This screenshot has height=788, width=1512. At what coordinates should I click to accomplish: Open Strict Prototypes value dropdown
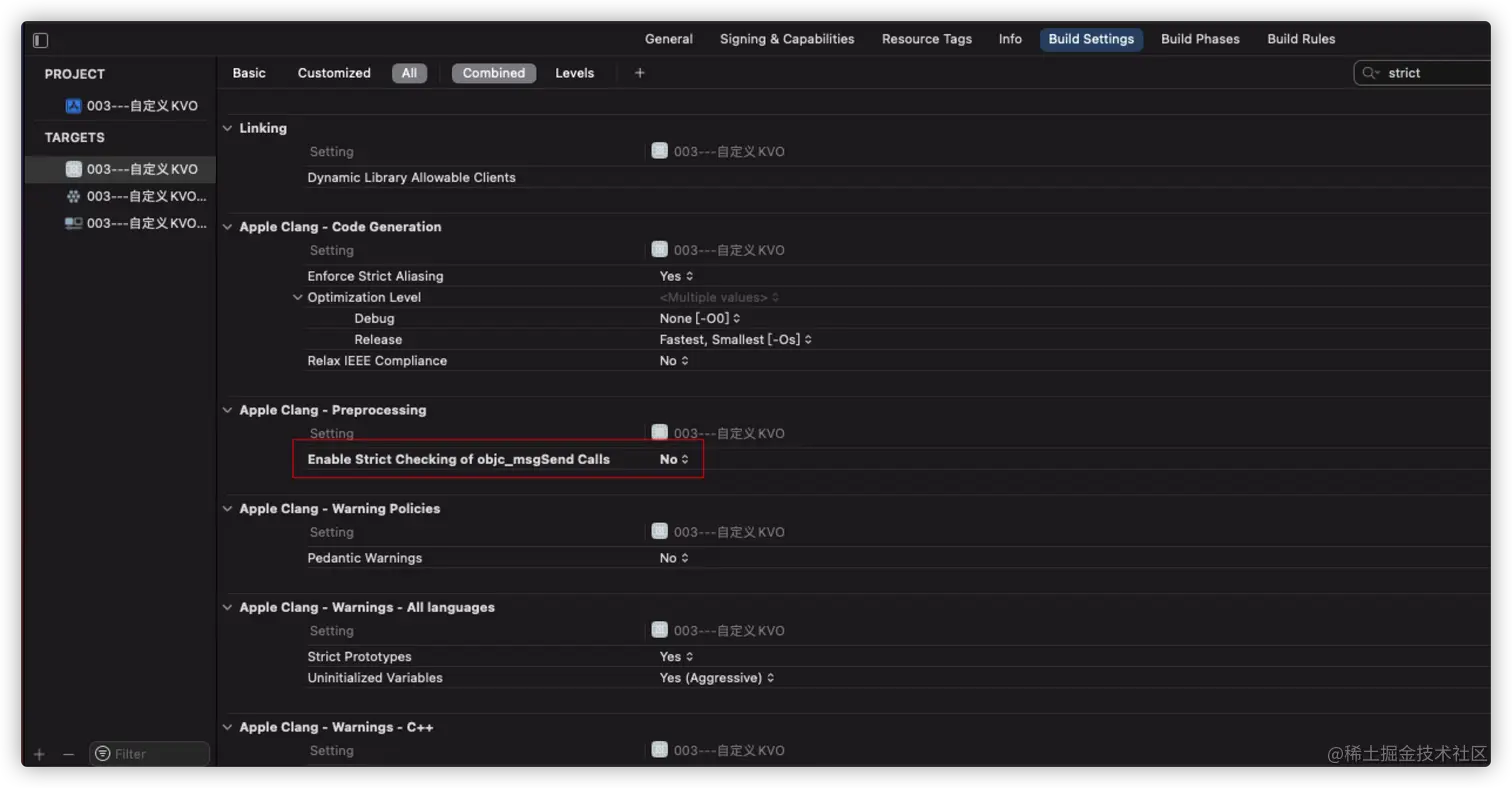pyautogui.click(x=676, y=657)
